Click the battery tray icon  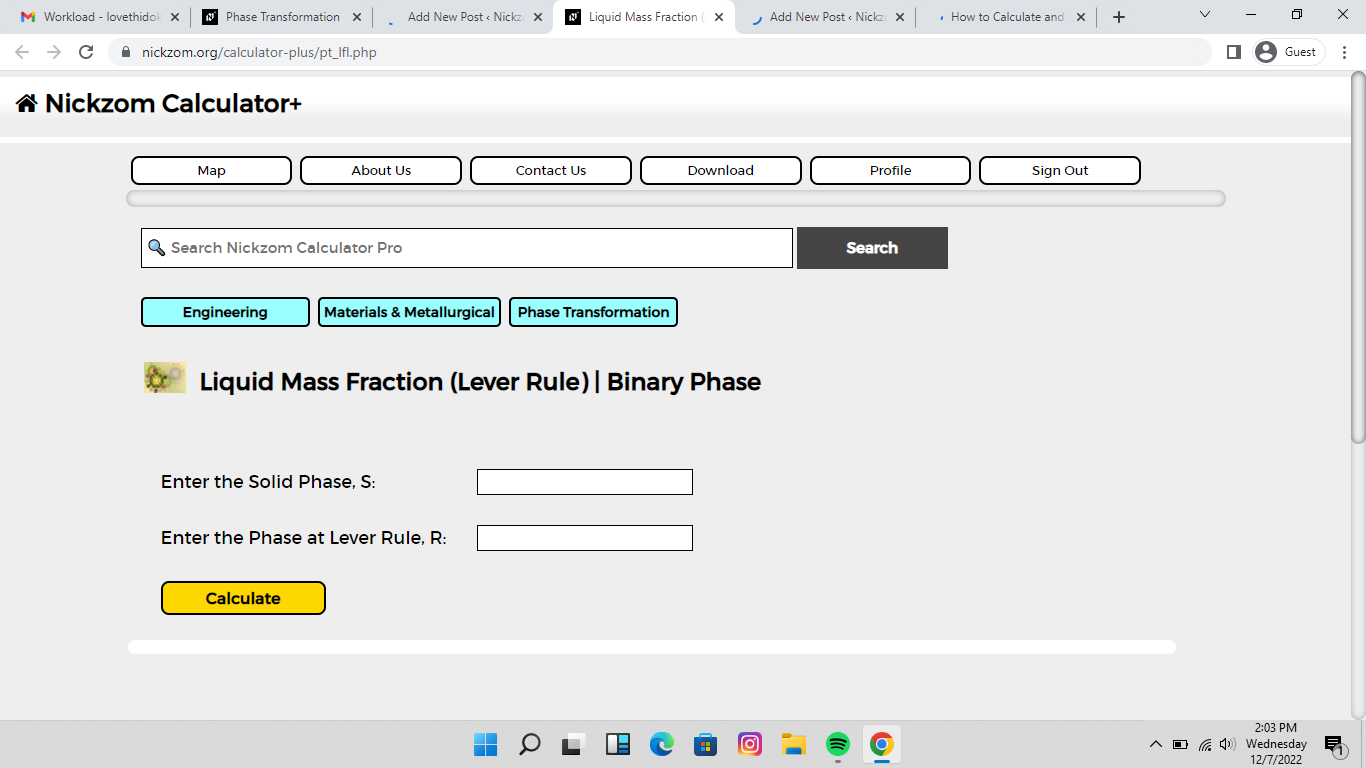pos(1181,744)
